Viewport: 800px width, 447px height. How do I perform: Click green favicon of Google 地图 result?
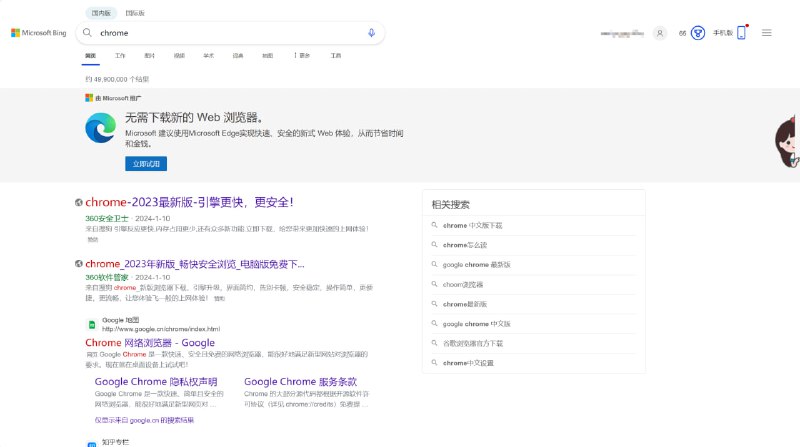[92, 325]
